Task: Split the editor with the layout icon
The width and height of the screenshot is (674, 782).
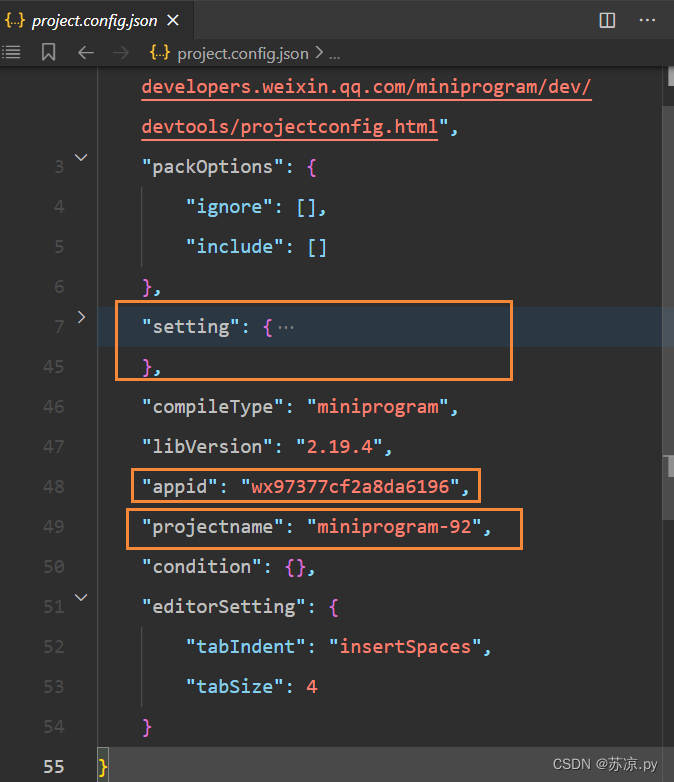Action: click(x=607, y=20)
